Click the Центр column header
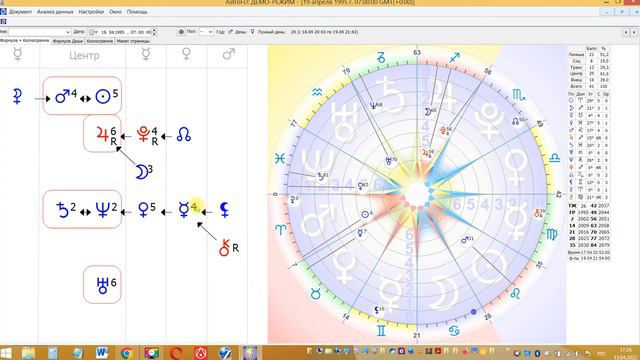Screen dimensions: 640x360 coord(84,56)
